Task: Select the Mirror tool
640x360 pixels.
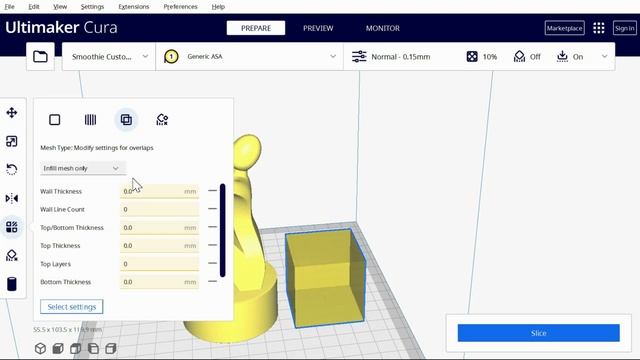Action: pos(12,198)
